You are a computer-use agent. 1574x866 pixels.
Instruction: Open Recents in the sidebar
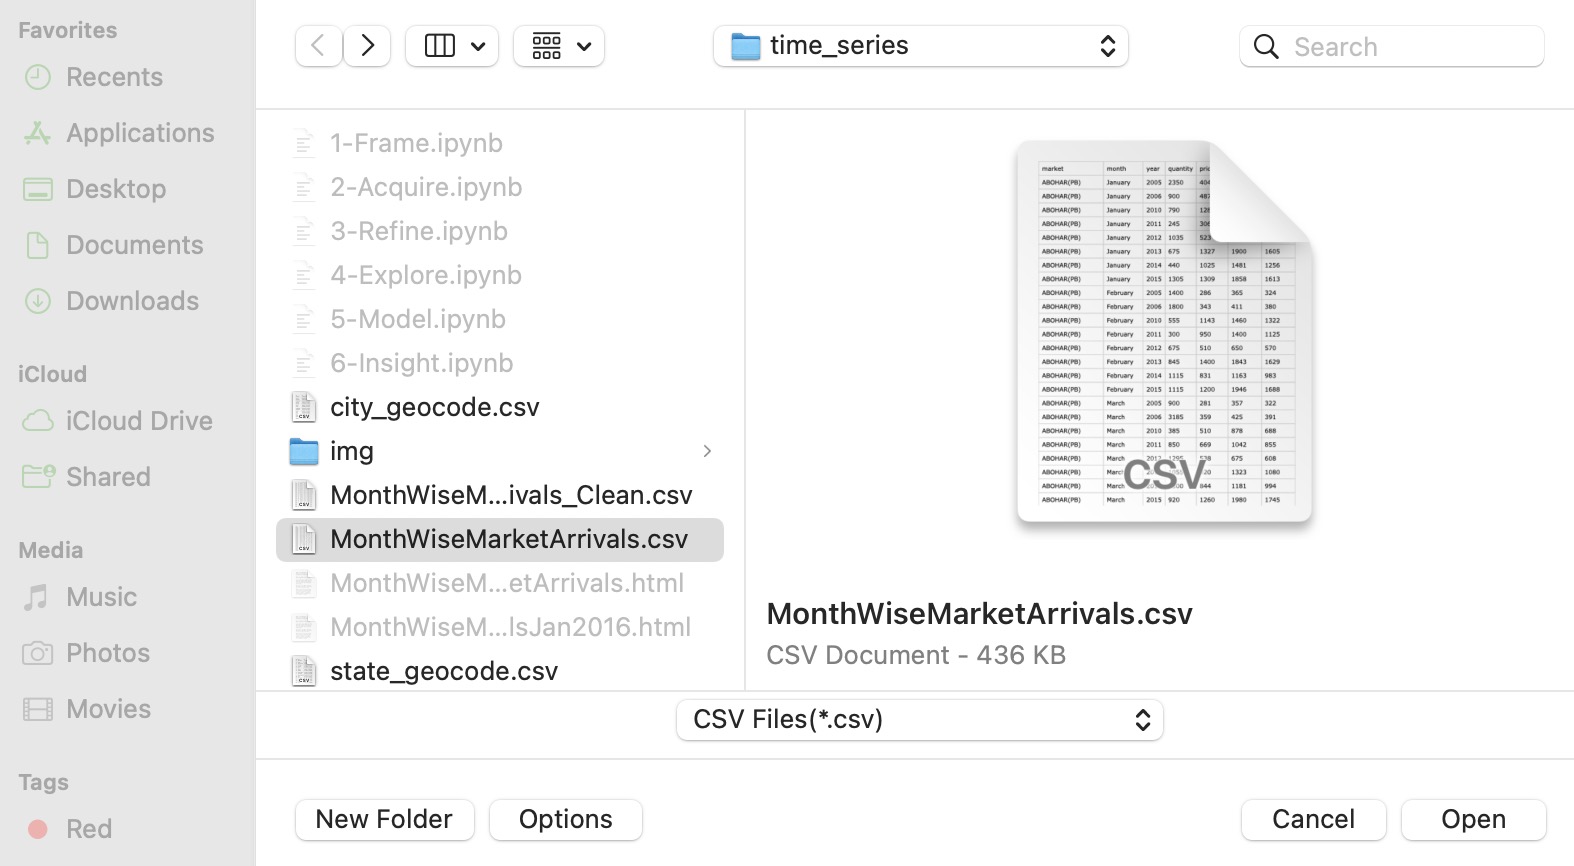point(114,77)
